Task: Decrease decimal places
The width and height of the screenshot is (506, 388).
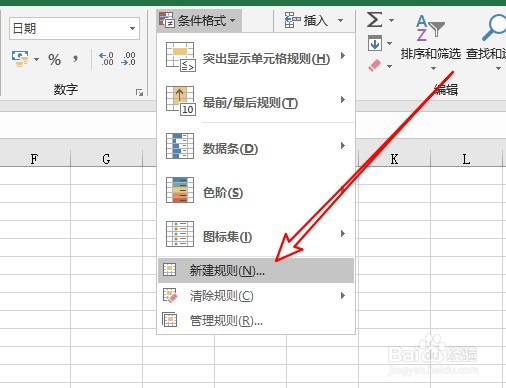Action: pos(129,59)
